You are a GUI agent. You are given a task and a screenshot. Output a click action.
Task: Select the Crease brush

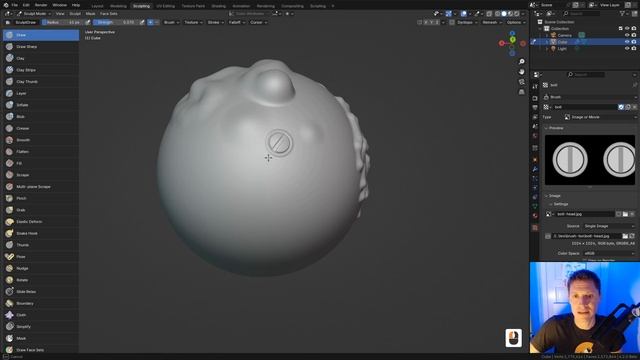click(x=41, y=128)
